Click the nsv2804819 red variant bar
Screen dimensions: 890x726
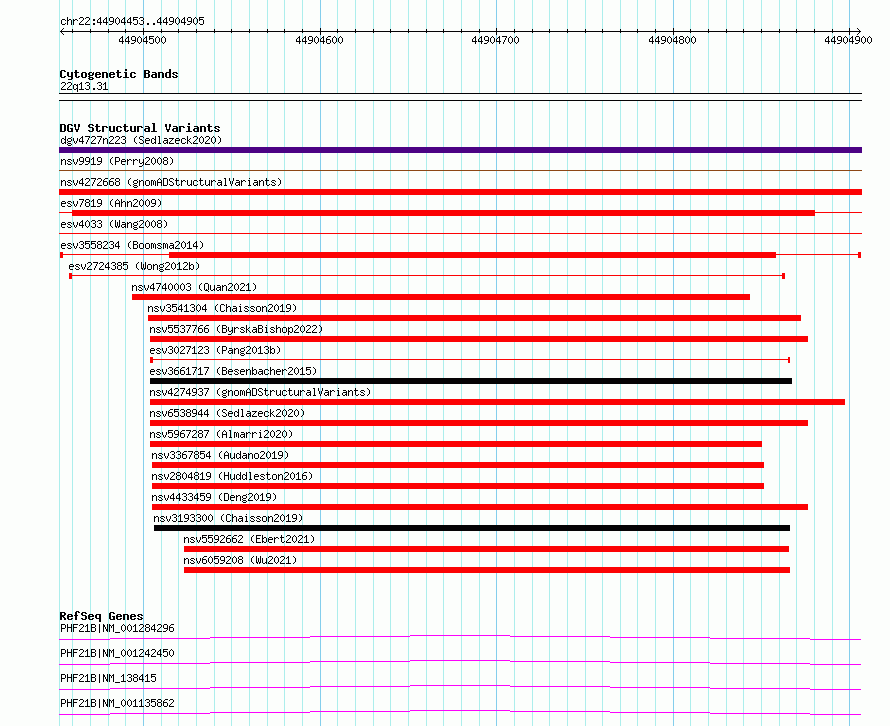[x=458, y=486]
